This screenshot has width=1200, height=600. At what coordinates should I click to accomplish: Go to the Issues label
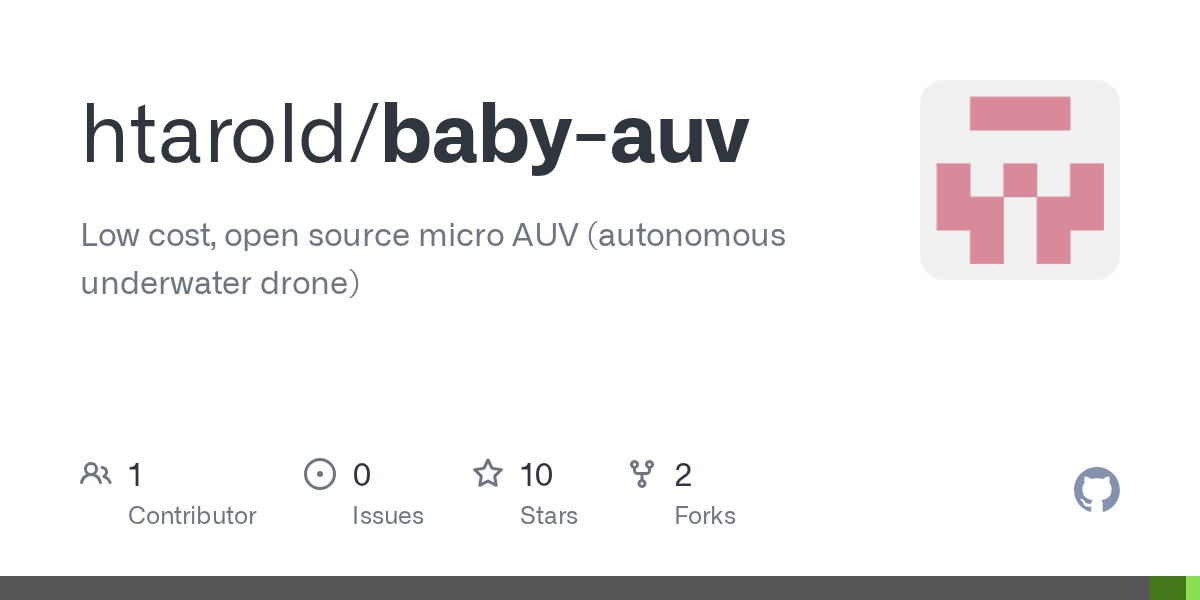click(388, 516)
